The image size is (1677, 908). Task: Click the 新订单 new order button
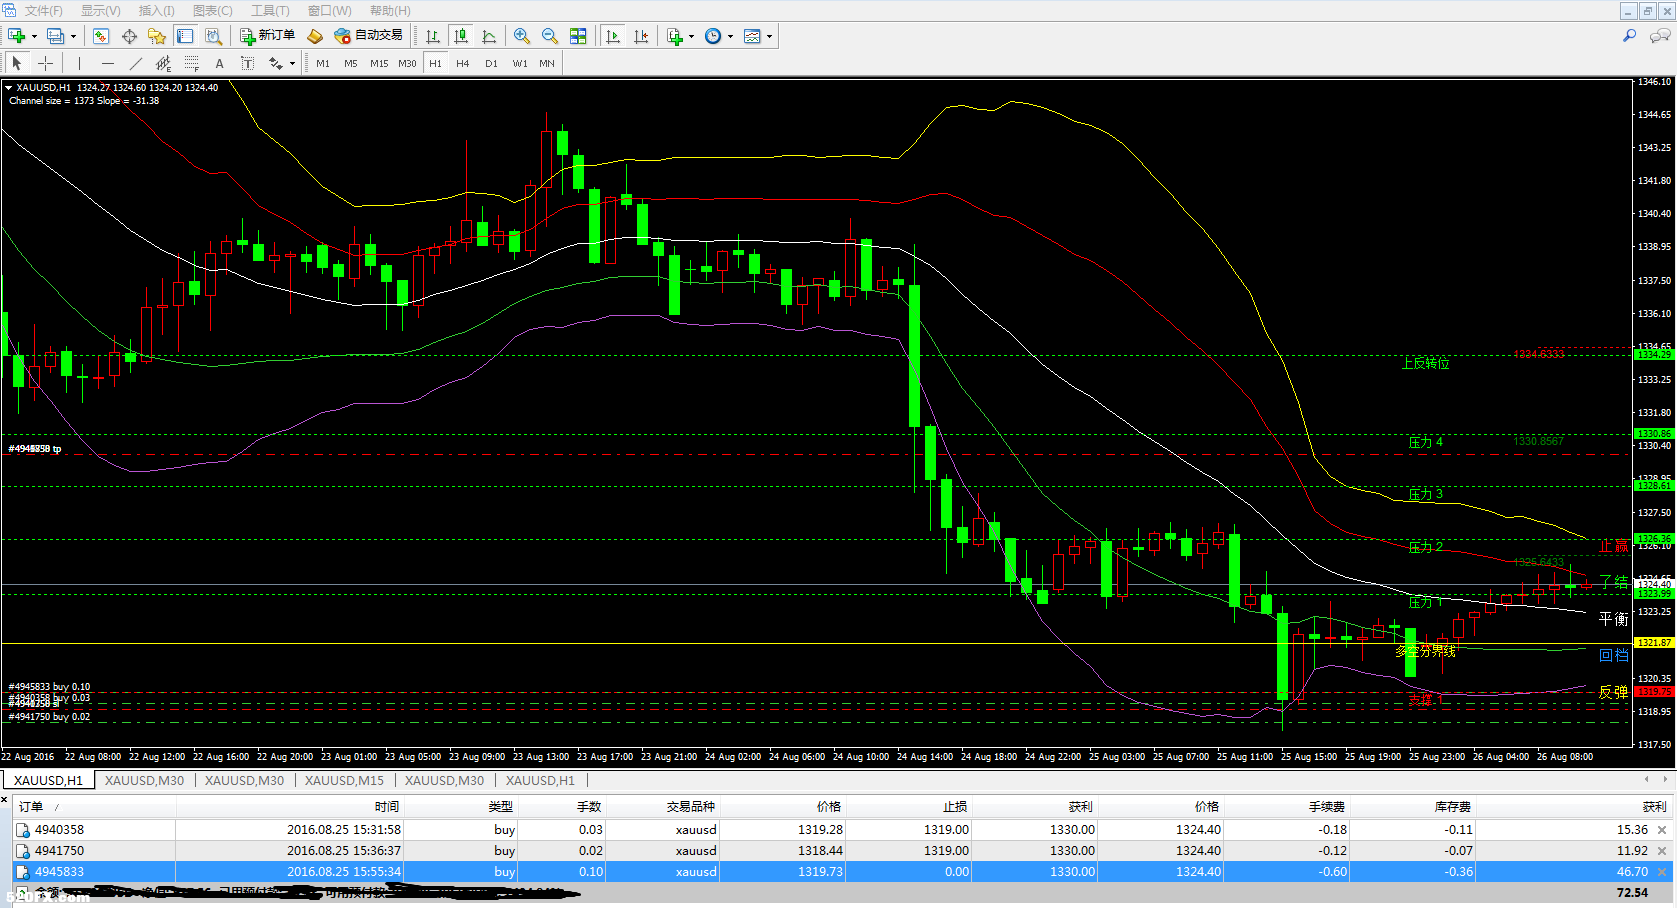click(267, 36)
